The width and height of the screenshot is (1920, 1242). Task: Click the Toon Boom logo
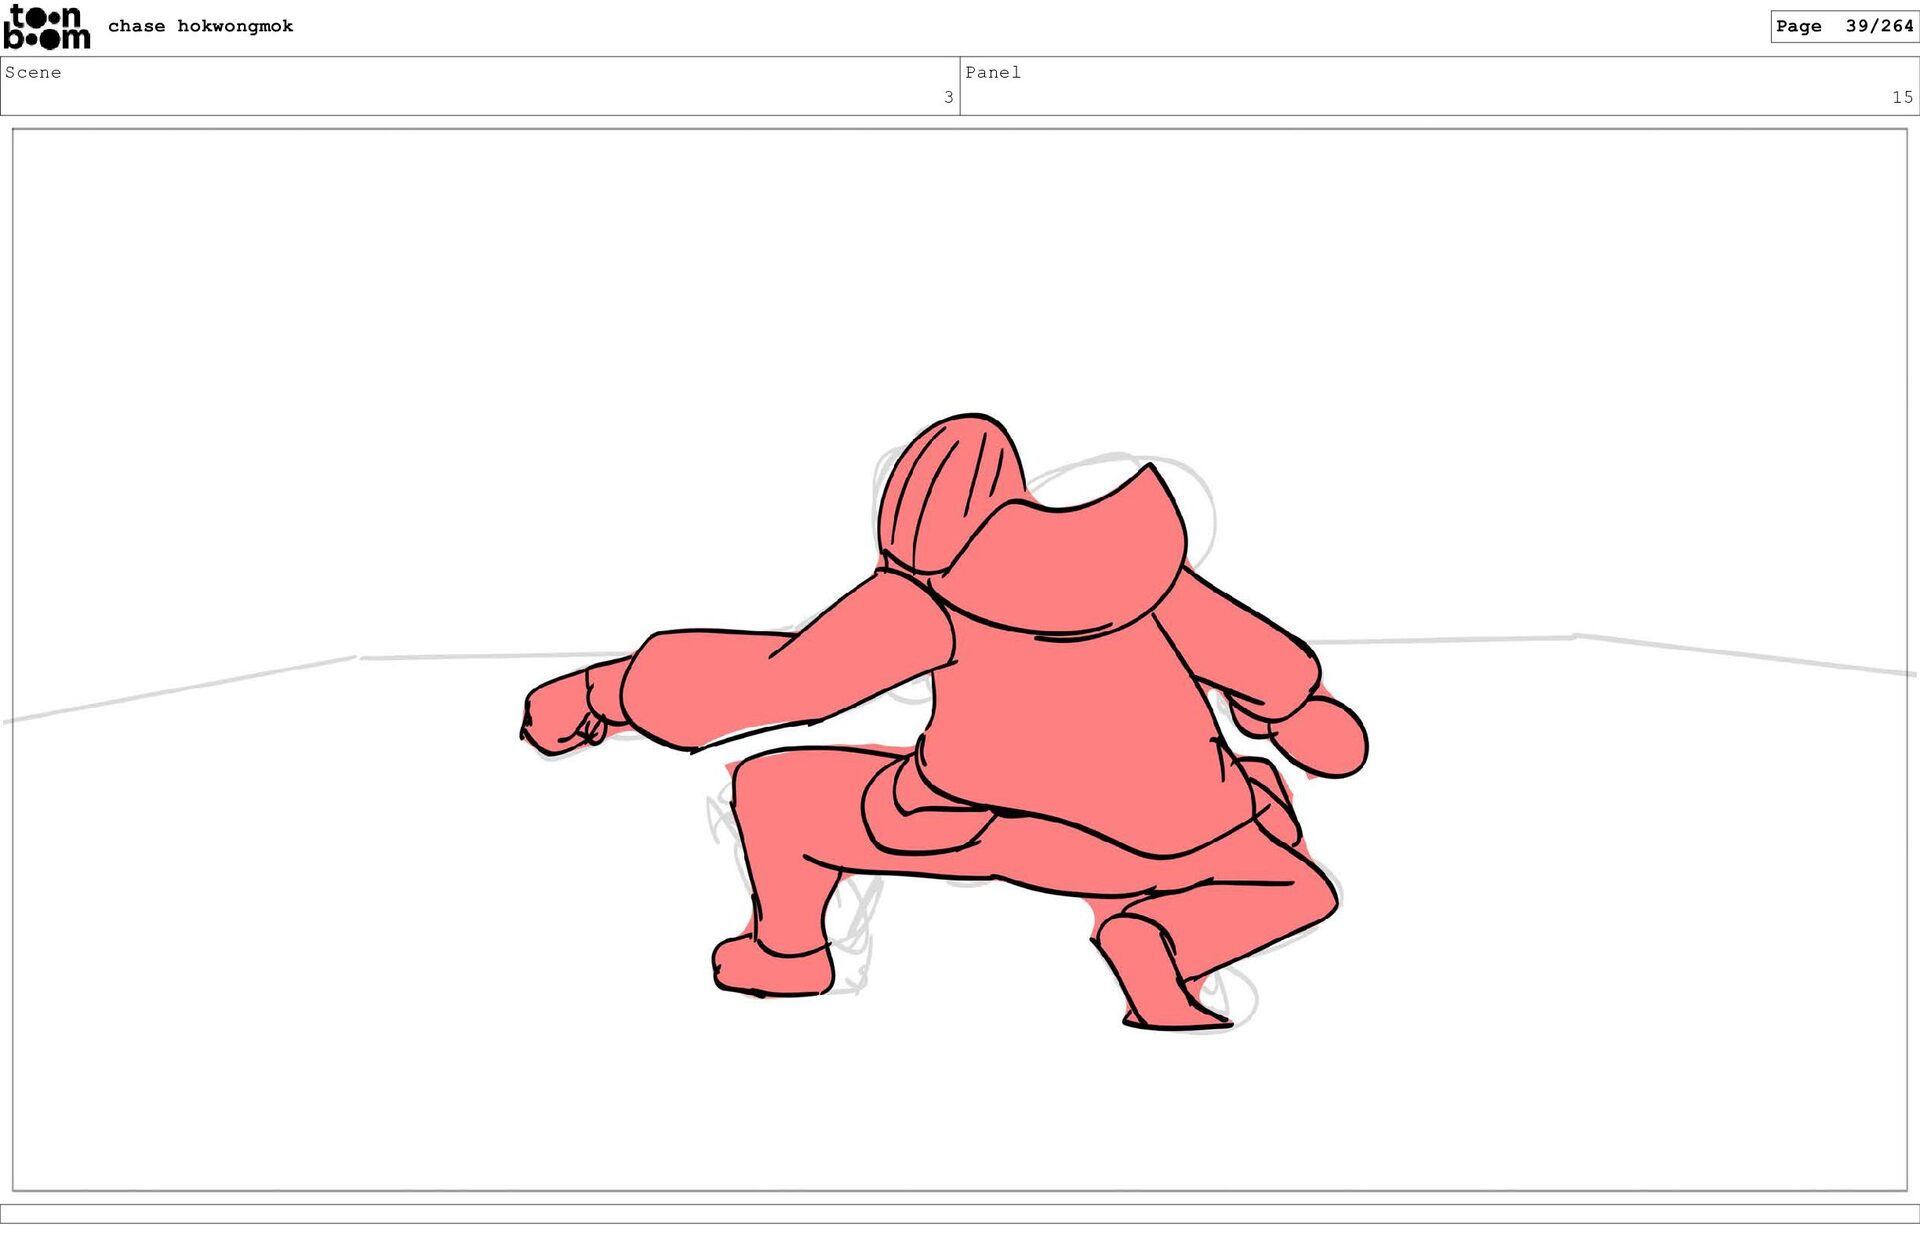[47, 27]
